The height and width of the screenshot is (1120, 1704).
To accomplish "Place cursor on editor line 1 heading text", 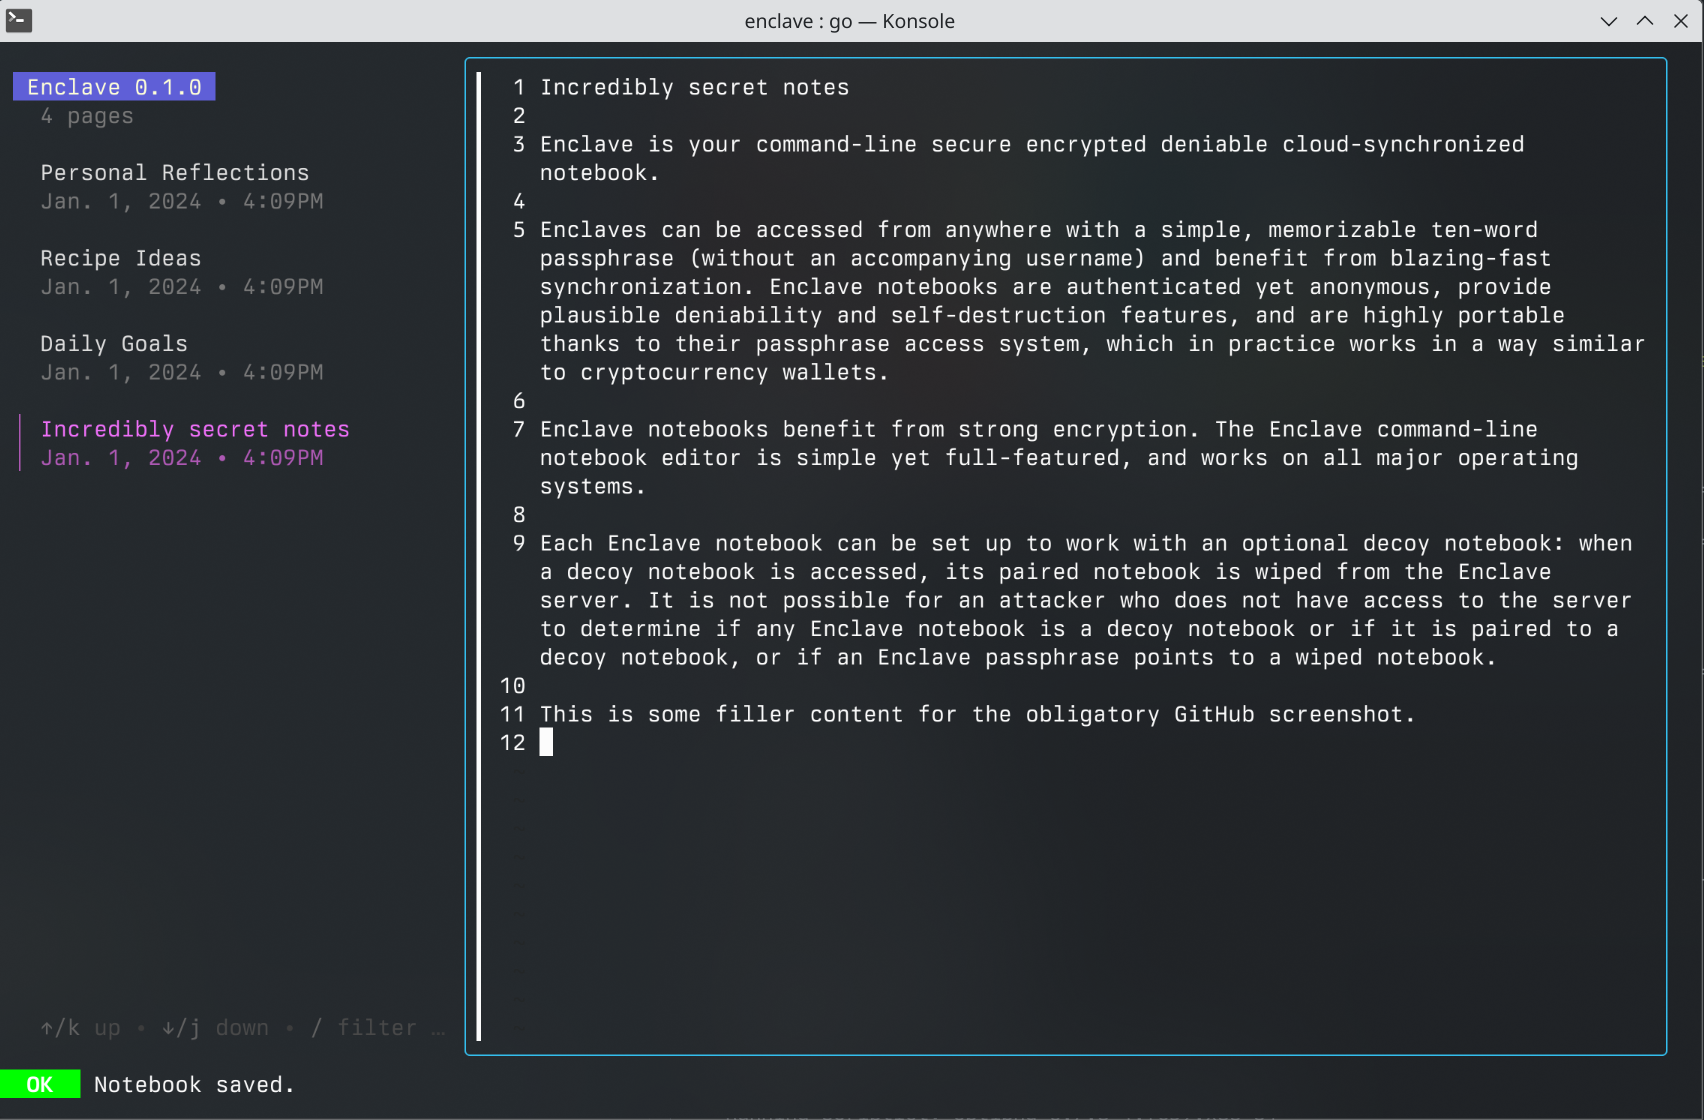I will pyautogui.click(x=695, y=88).
